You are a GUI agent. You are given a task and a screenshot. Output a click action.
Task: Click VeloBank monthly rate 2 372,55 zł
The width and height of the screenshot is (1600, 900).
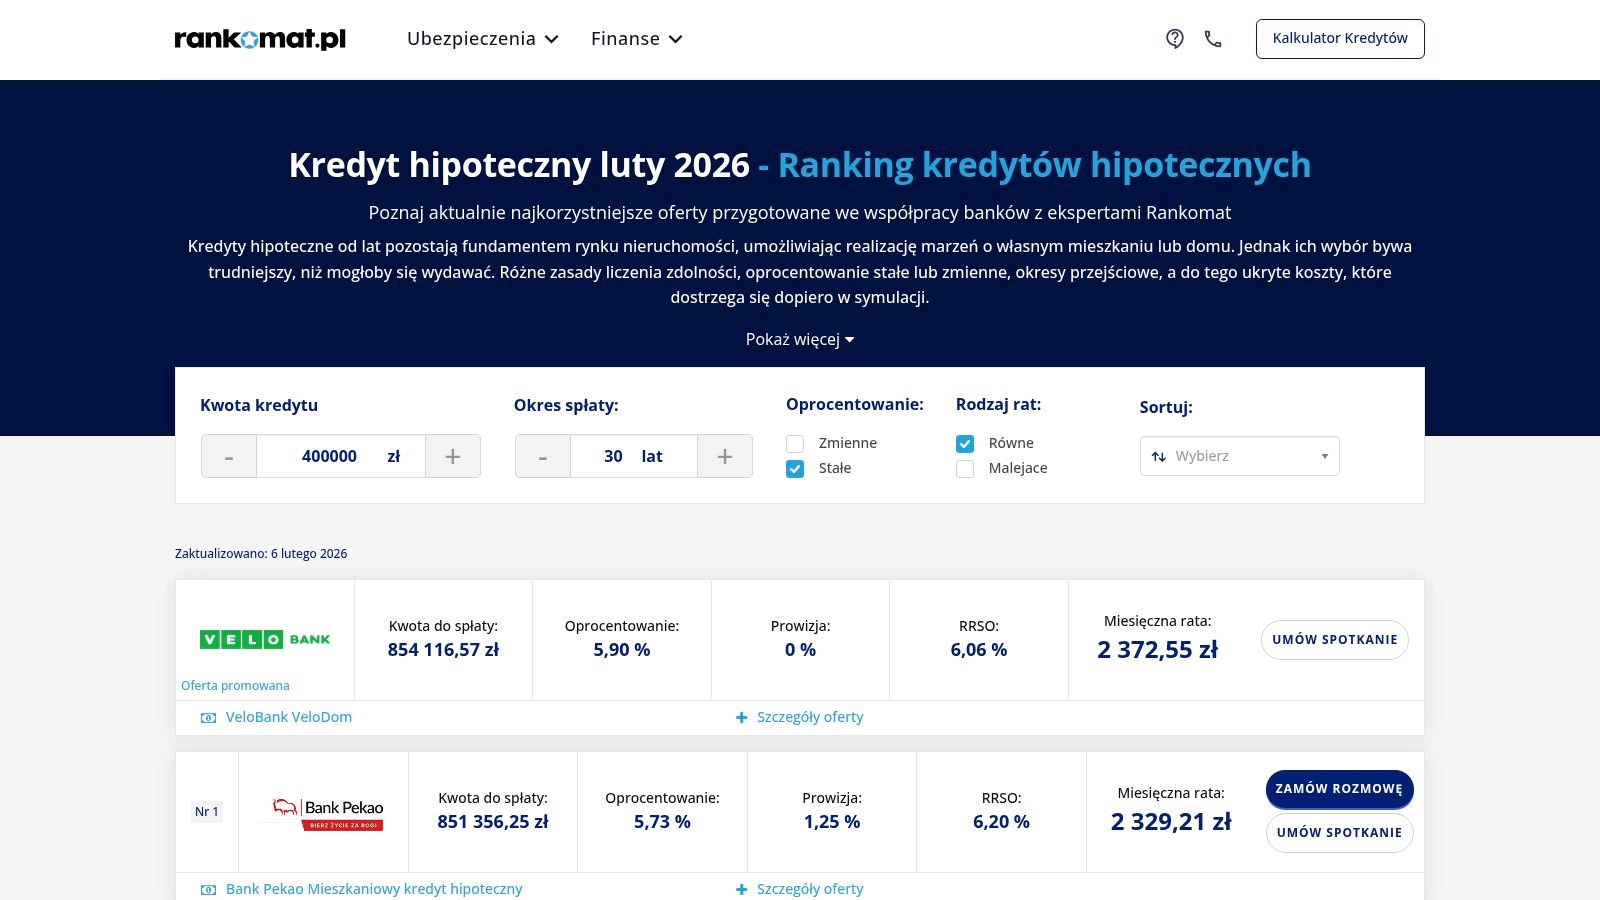pyautogui.click(x=1158, y=650)
